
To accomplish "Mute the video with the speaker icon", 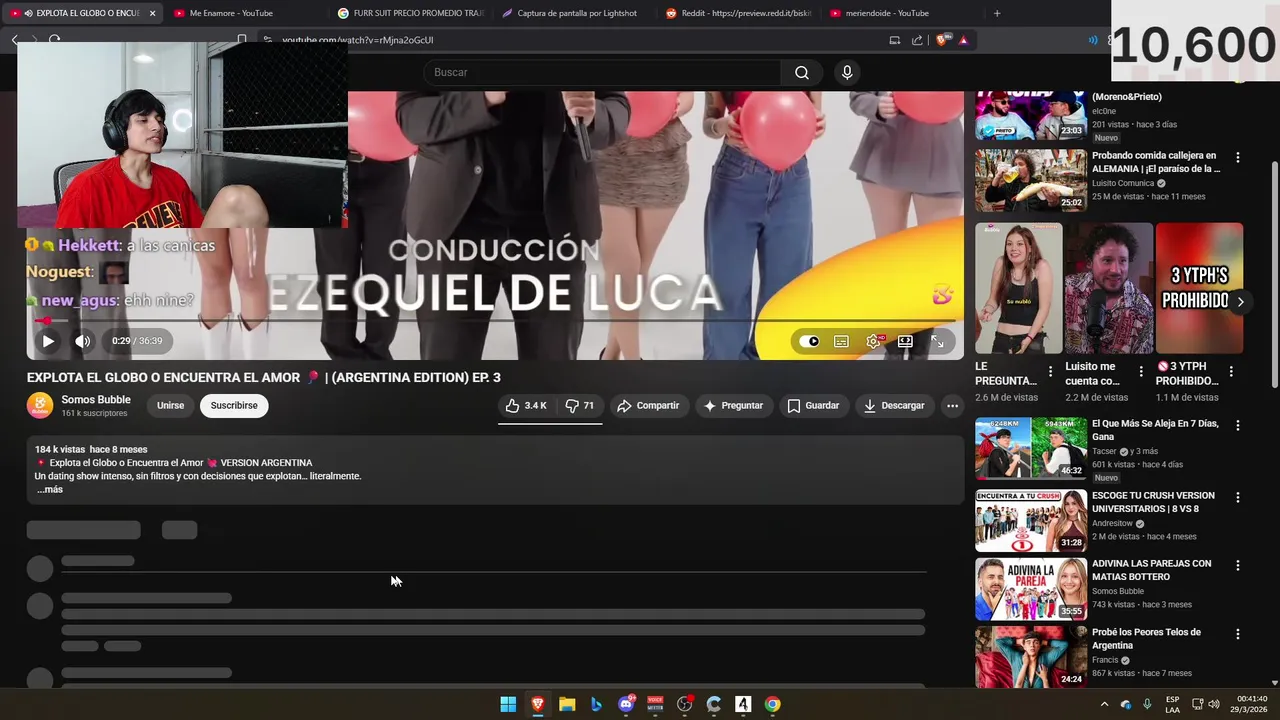I will pos(83,341).
